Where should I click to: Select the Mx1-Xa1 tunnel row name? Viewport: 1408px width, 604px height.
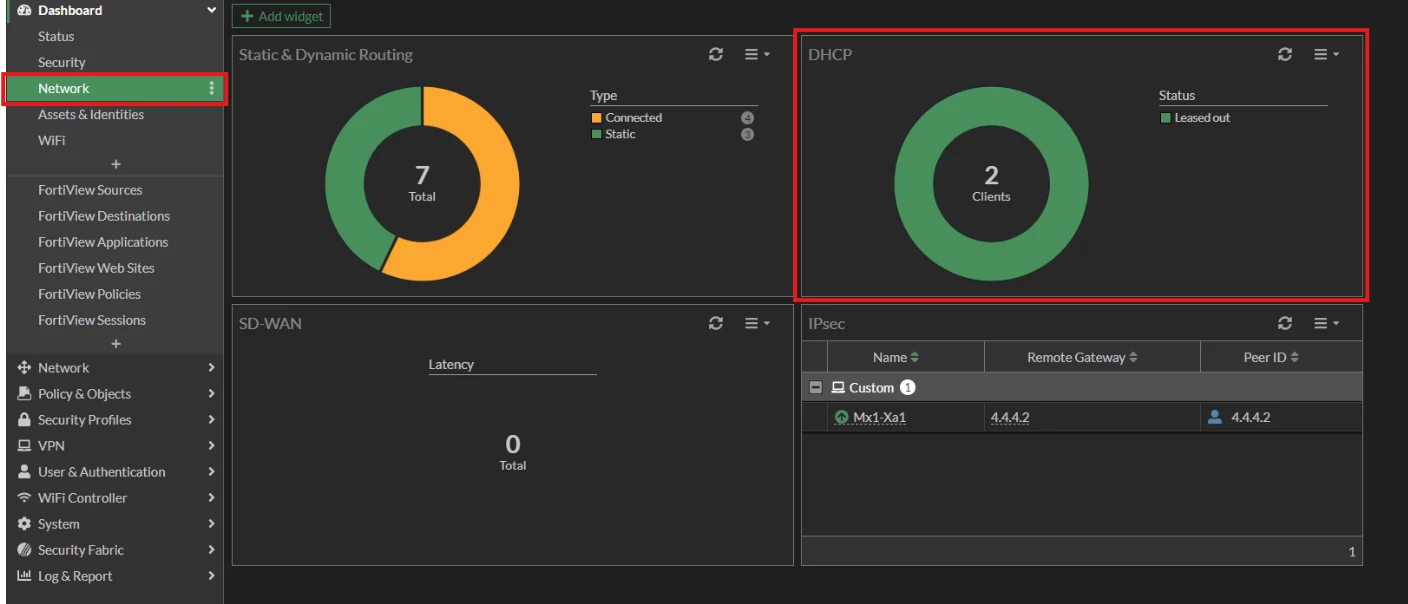coord(879,417)
